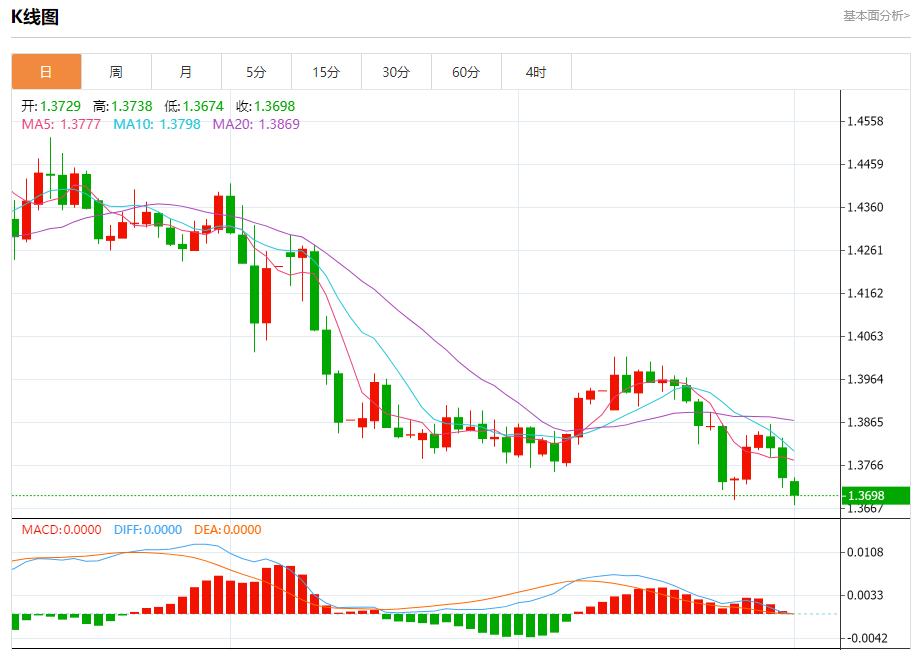This screenshot has width=916, height=650.
Task: Click the 1.3766 price axis label
Action: [x=865, y=465]
